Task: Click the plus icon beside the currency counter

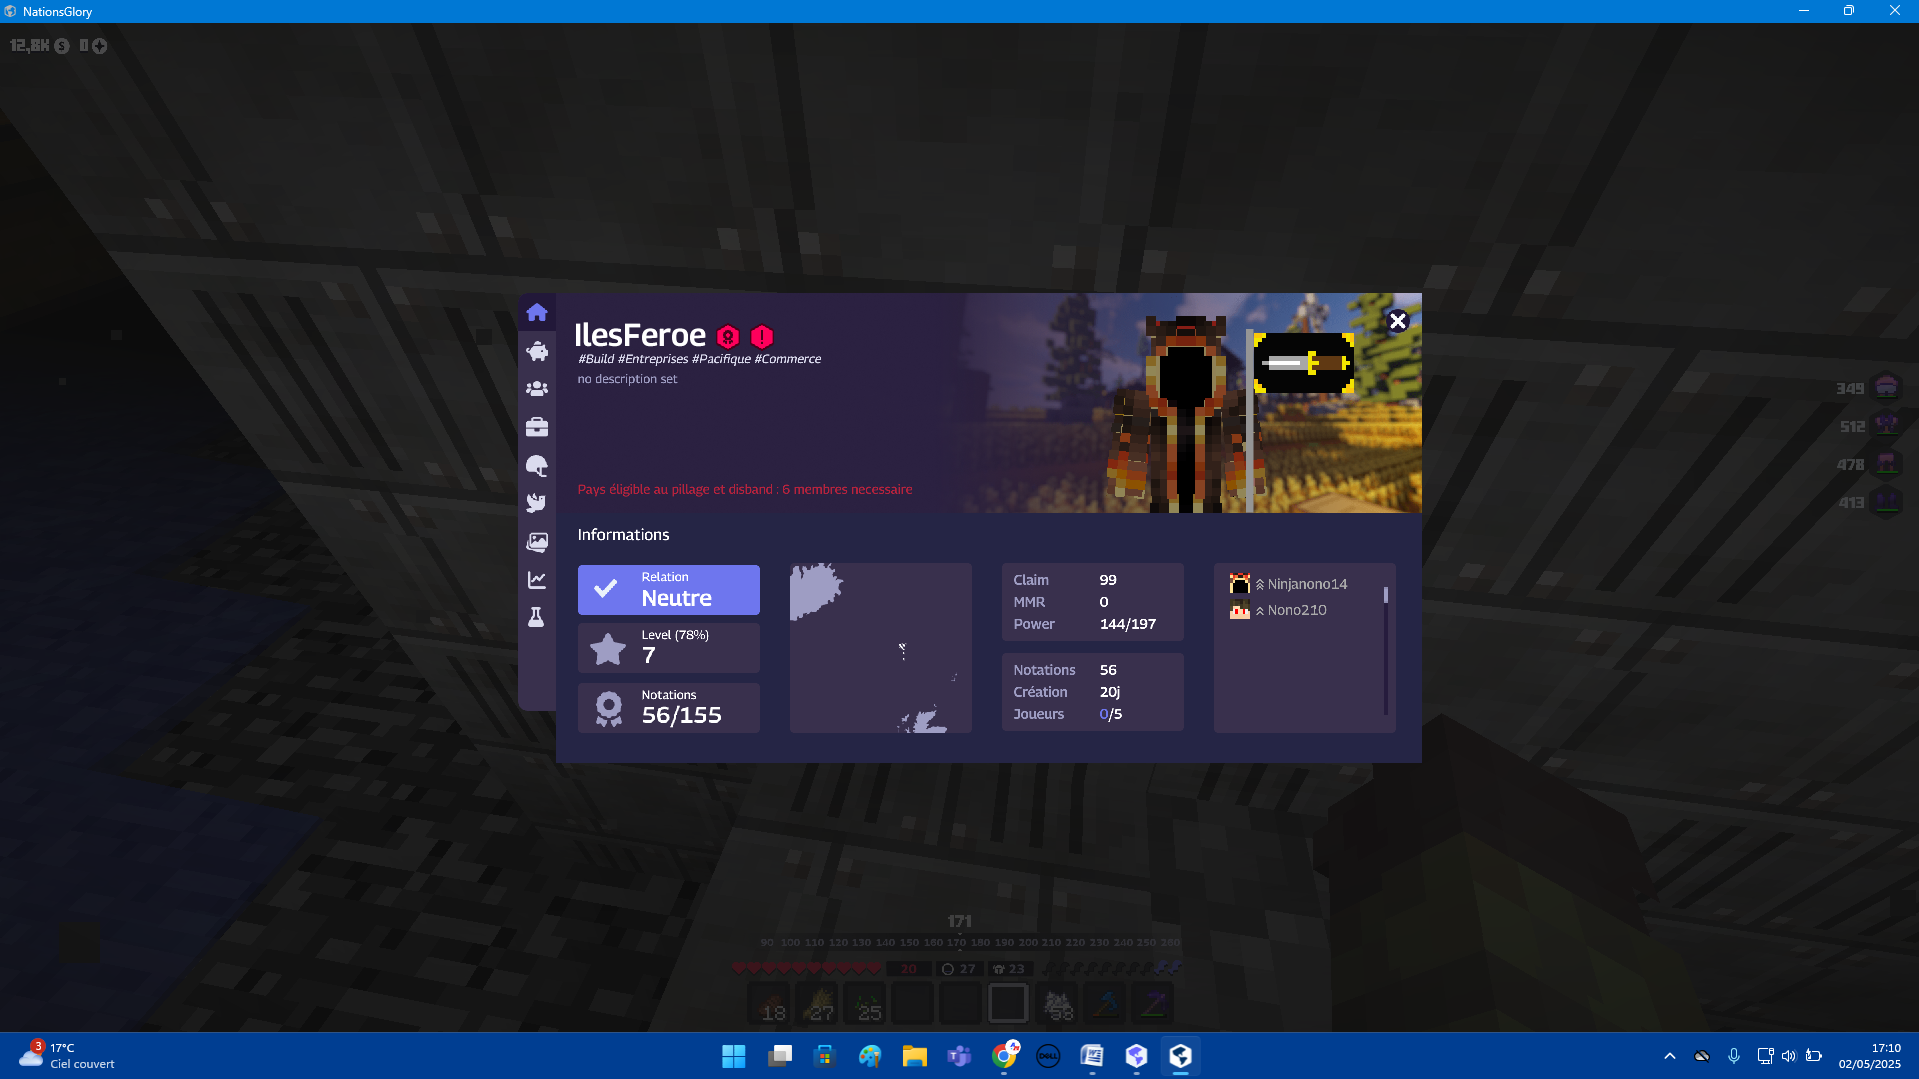Action: [x=99, y=46]
